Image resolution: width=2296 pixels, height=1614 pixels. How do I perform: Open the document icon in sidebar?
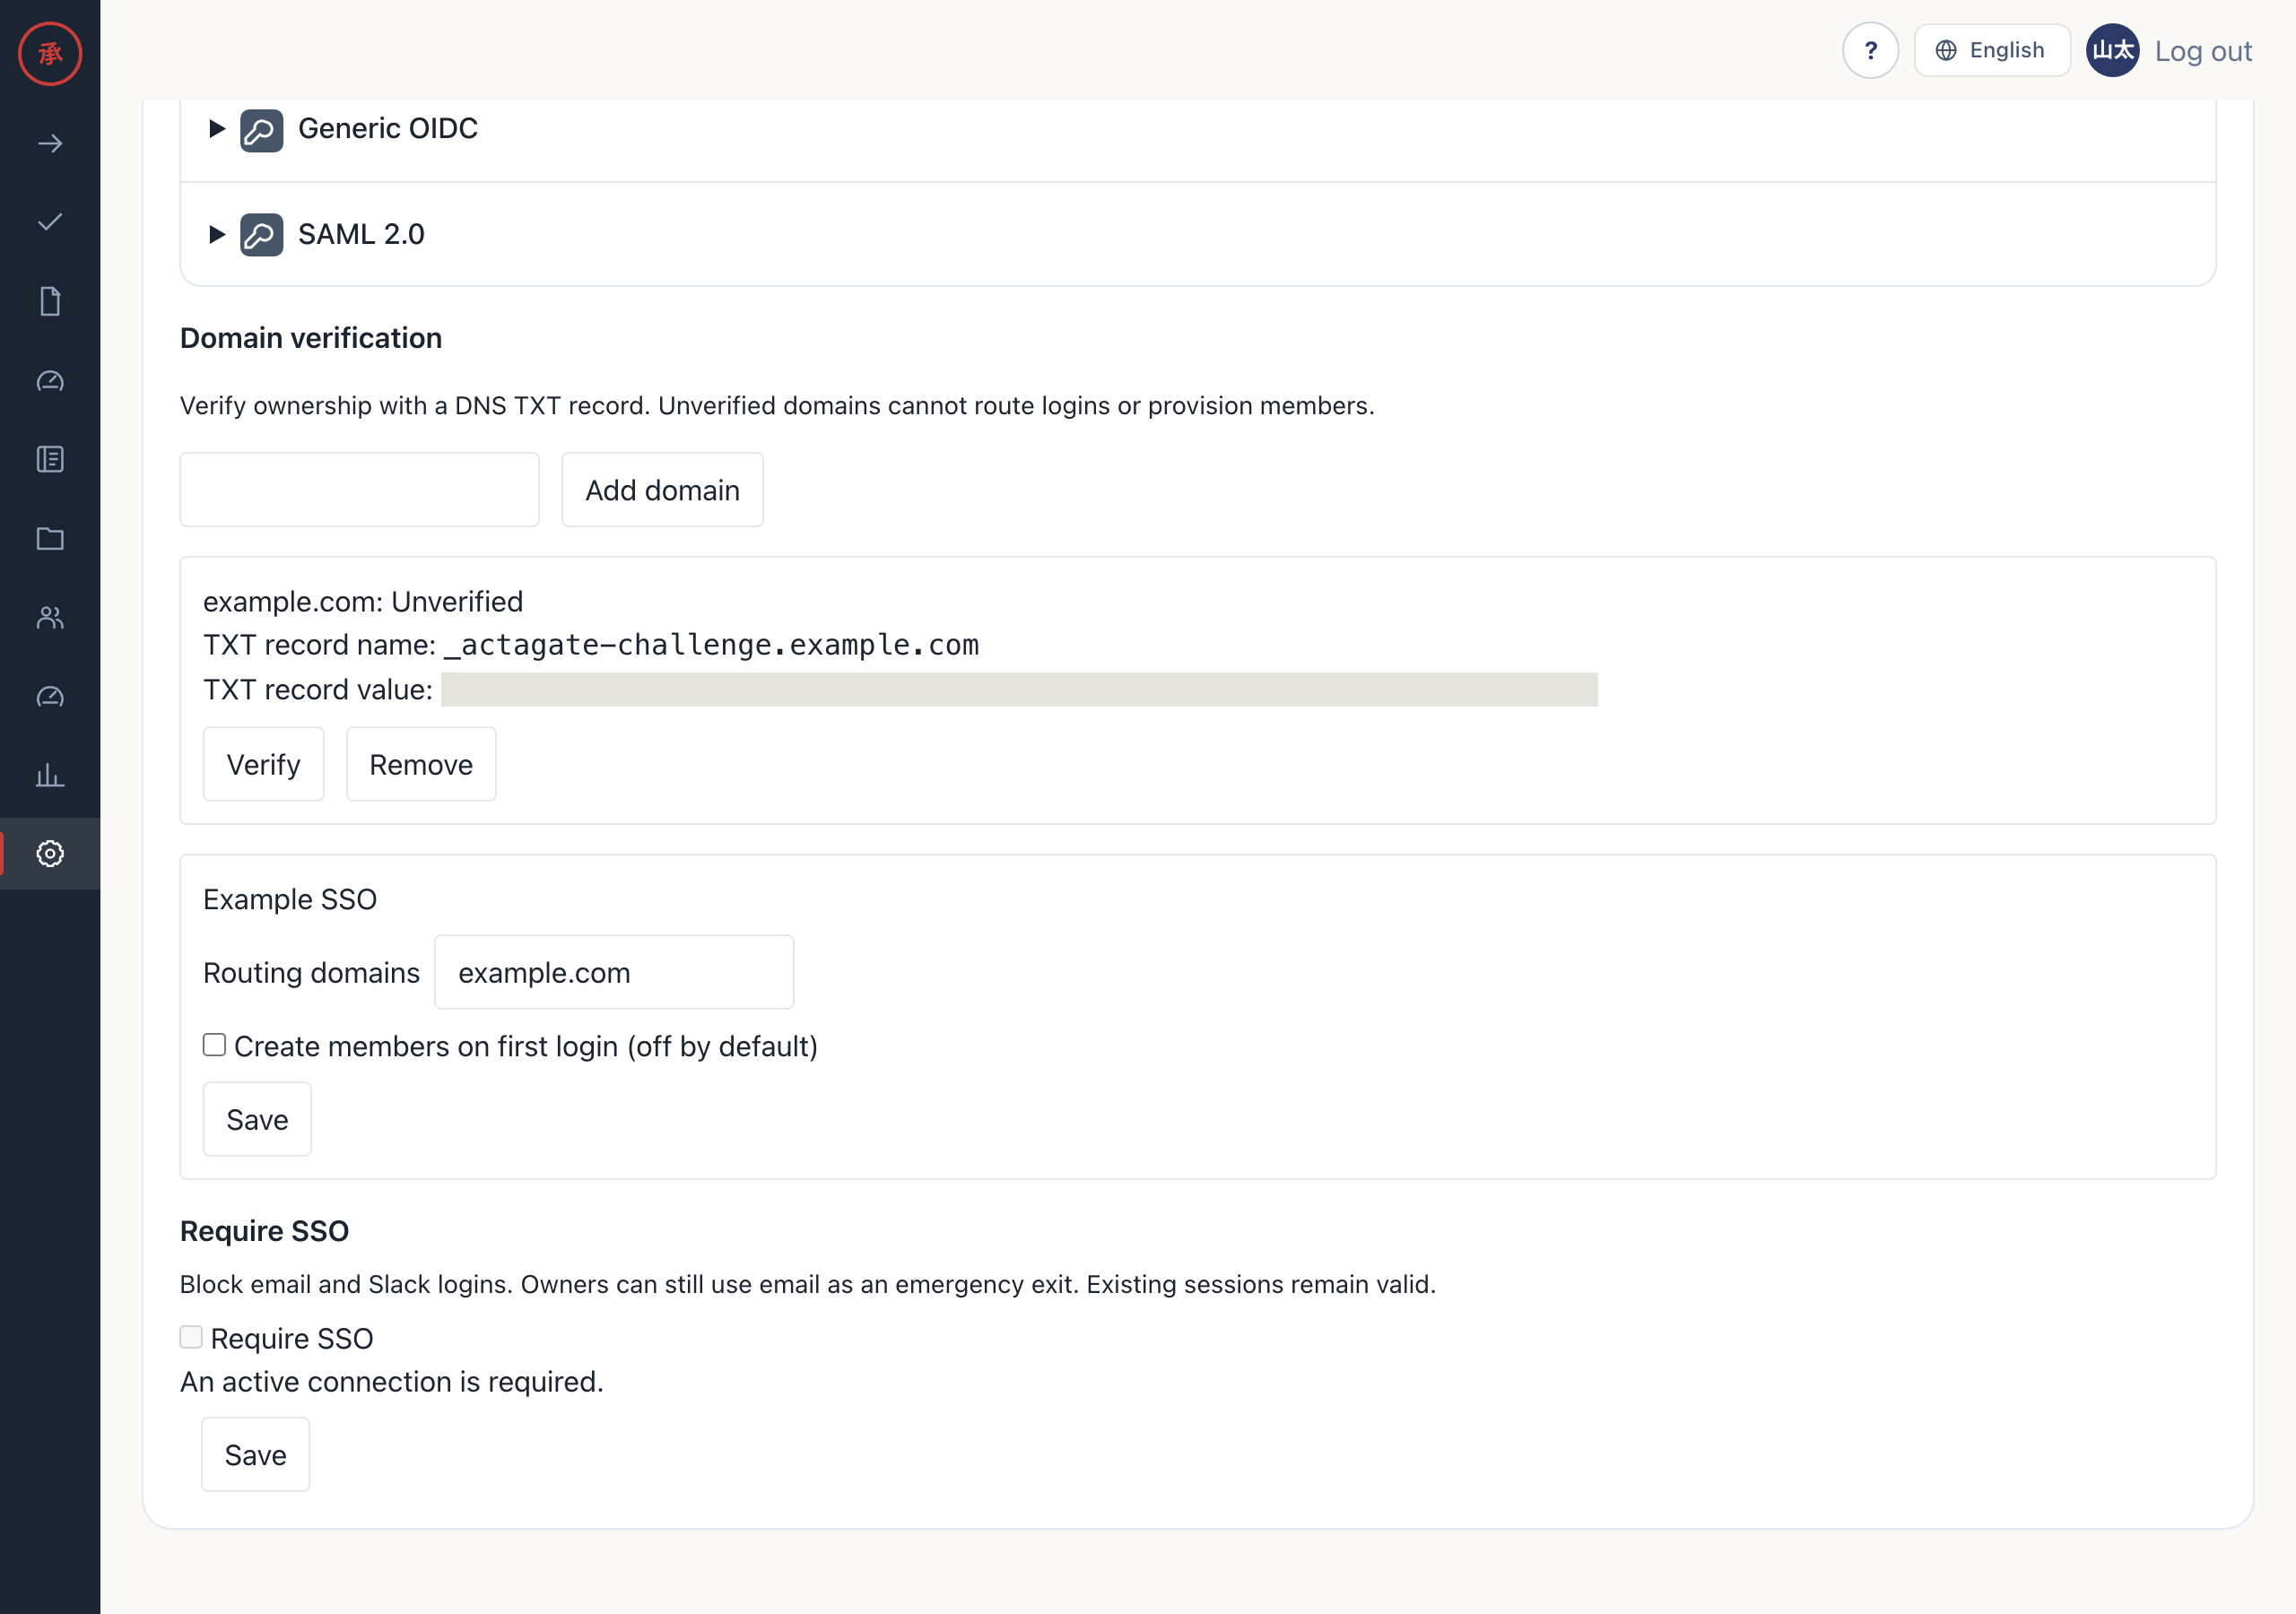click(50, 301)
